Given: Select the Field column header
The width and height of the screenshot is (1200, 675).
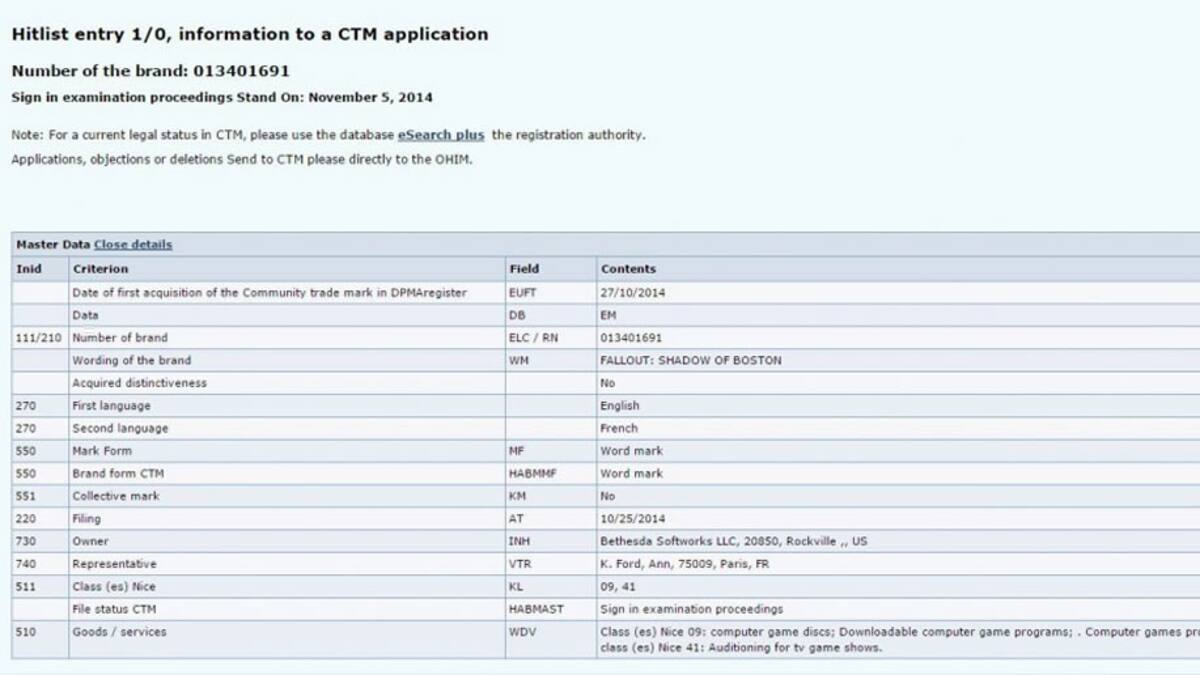Looking at the screenshot, I should coord(523,269).
